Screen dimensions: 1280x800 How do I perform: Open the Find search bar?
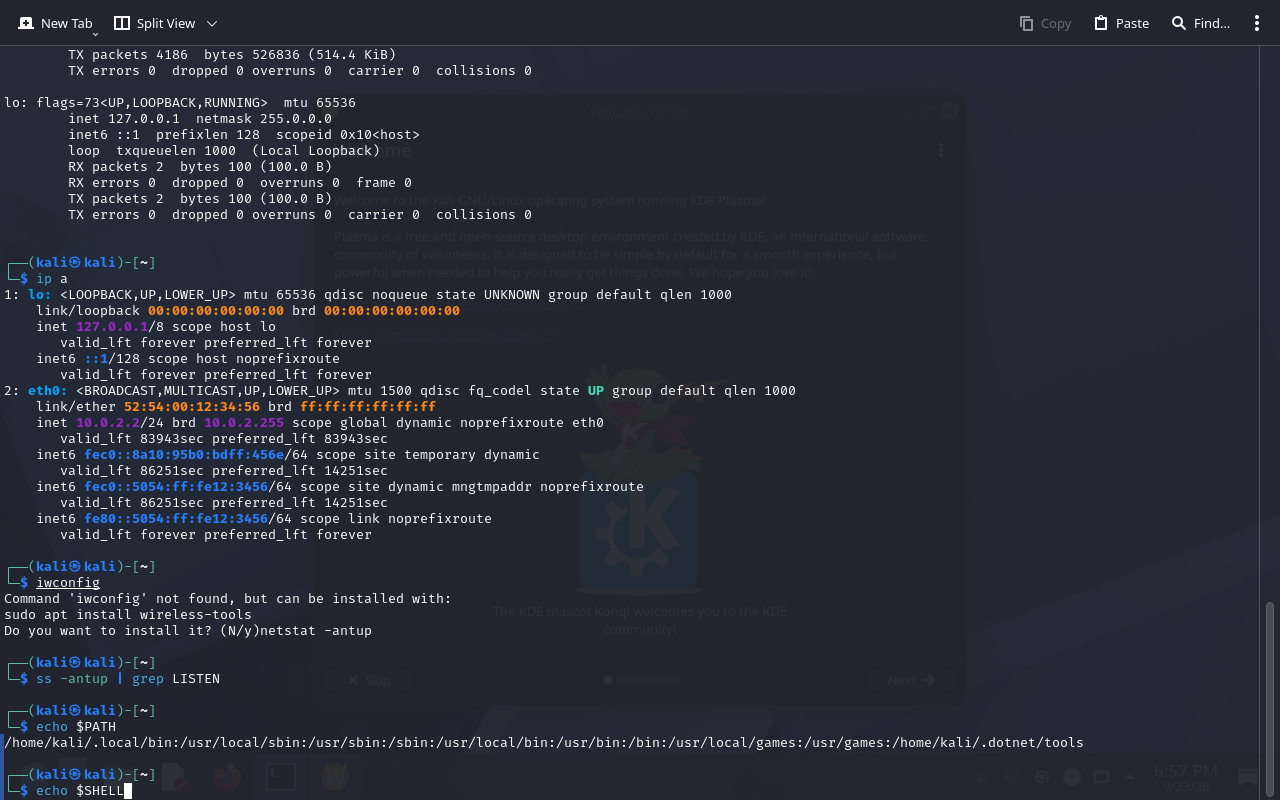click(1201, 23)
